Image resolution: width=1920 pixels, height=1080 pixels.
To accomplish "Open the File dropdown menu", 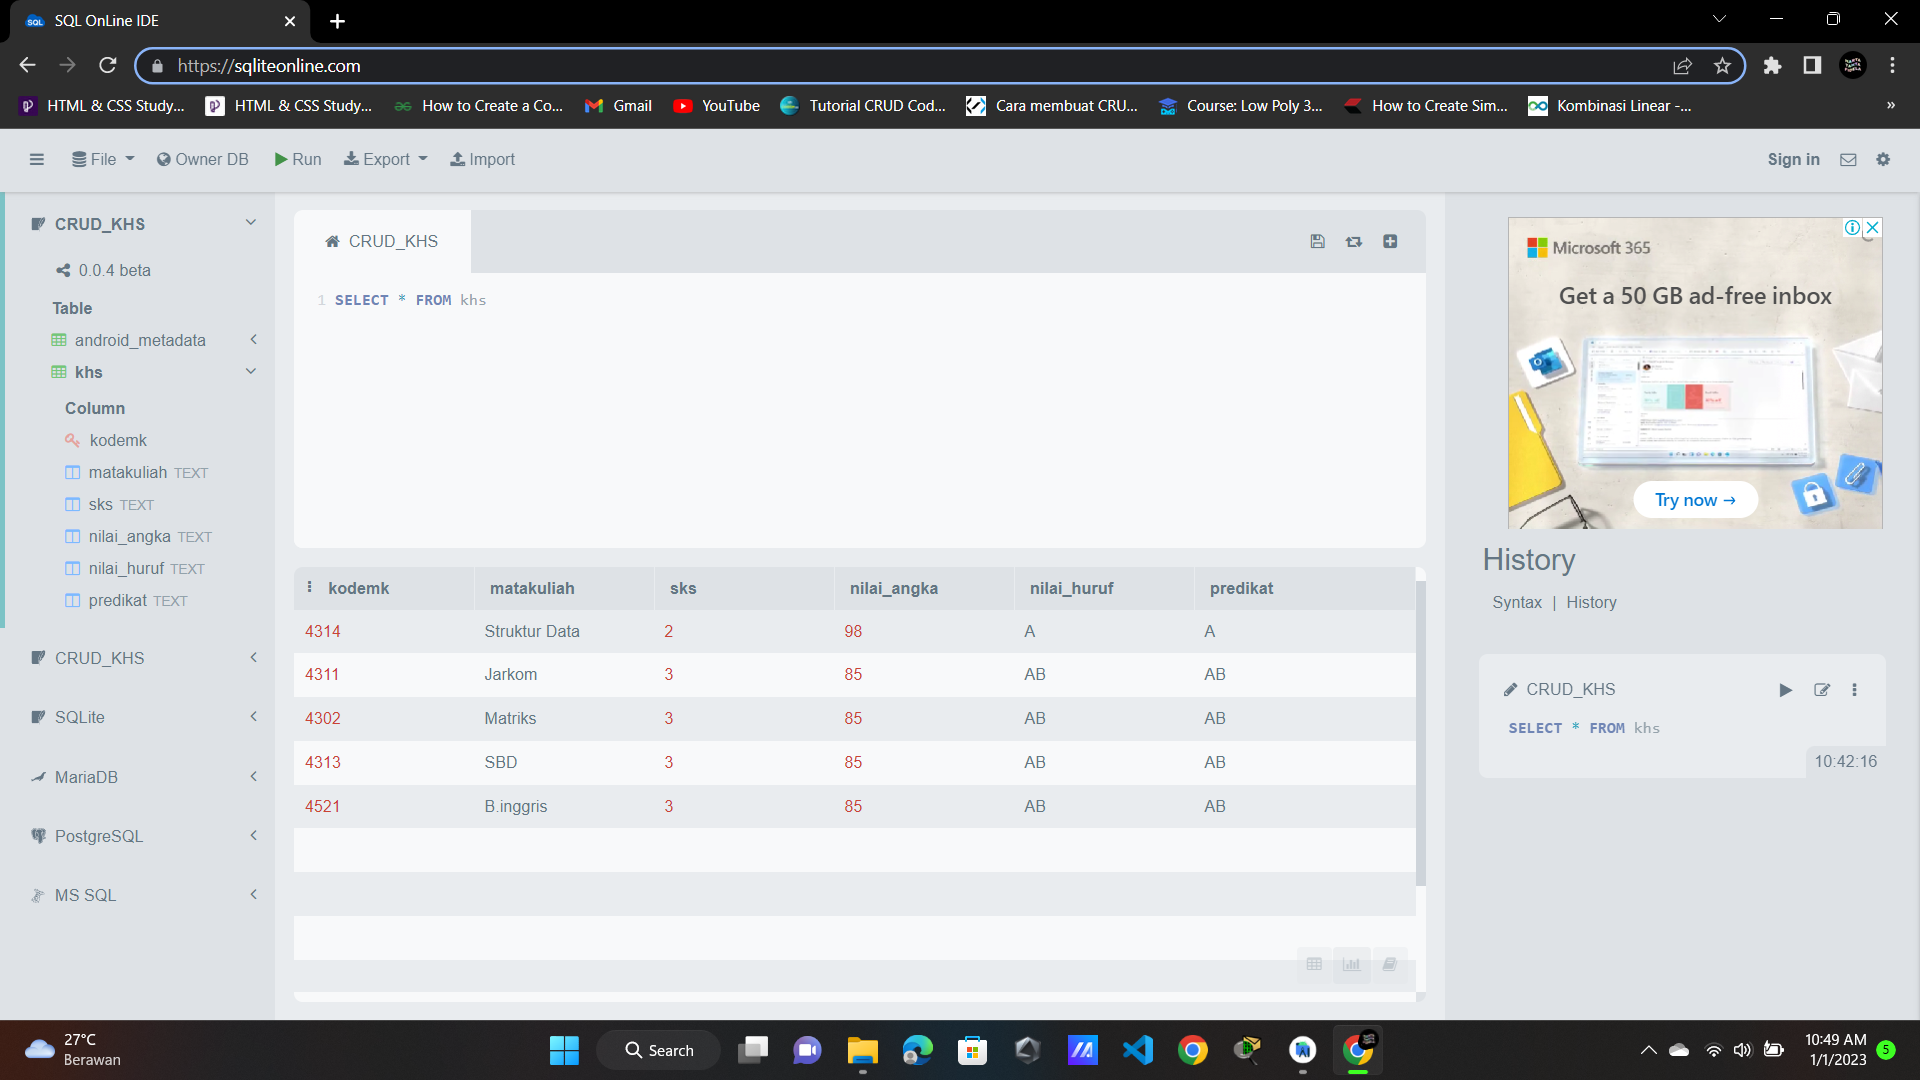I will [x=103, y=159].
